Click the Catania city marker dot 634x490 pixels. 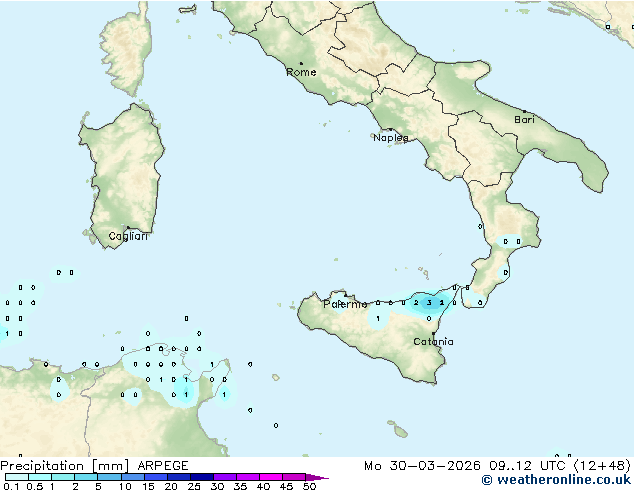[433, 334]
